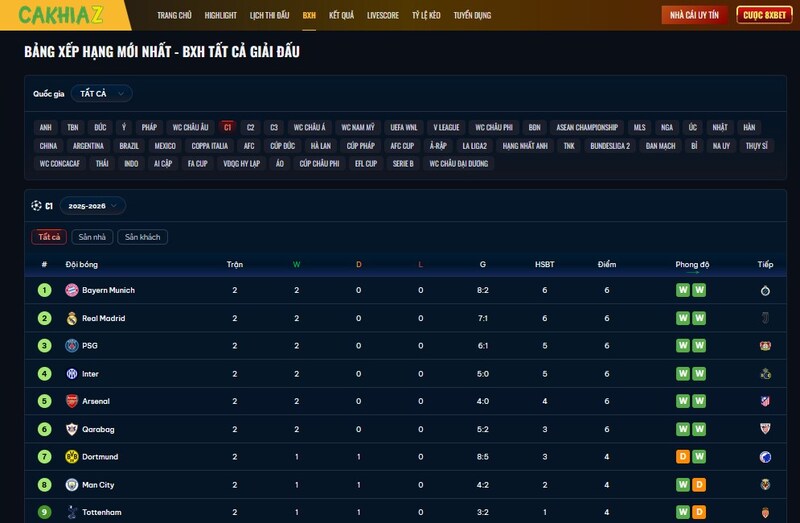This screenshot has height=523, width=800.
Task: Click the Bayern Munich club crest icon
Action: (72, 290)
